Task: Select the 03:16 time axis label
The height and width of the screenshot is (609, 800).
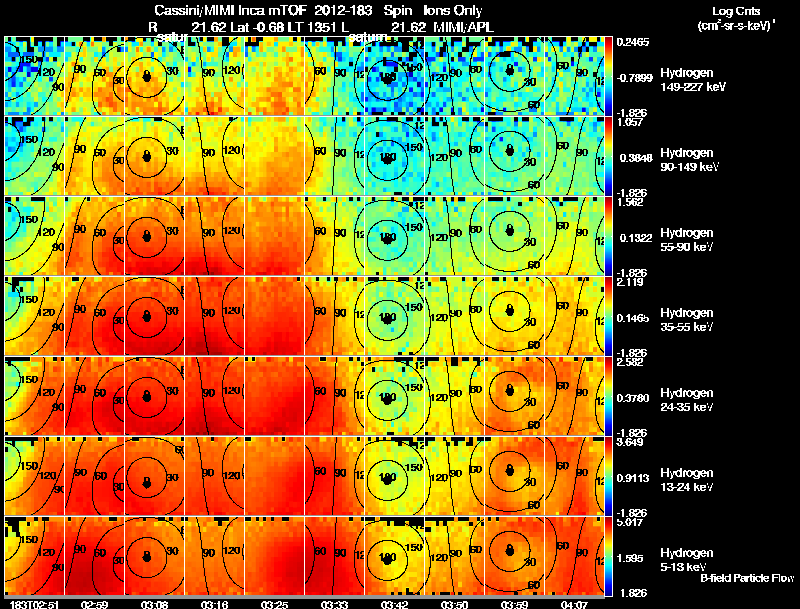Action: 214,605
